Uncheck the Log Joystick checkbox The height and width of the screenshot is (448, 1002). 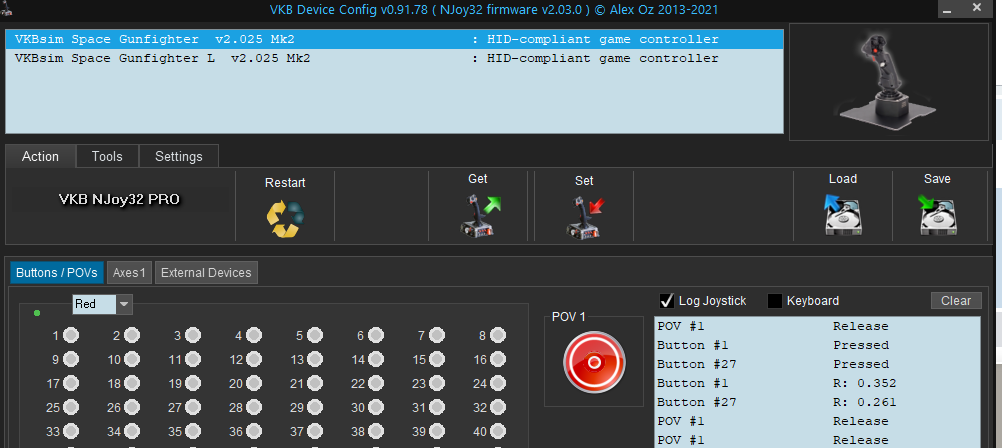click(667, 300)
